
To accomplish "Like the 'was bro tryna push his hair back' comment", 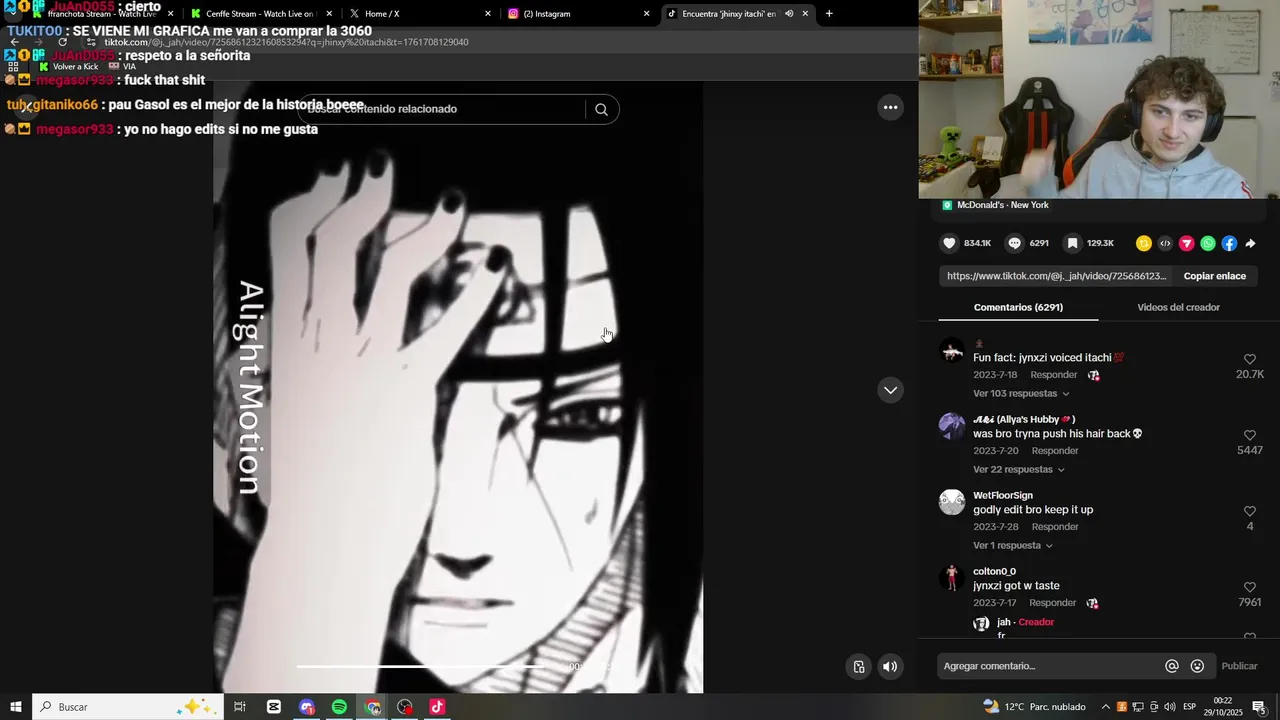I will (1250, 435).
